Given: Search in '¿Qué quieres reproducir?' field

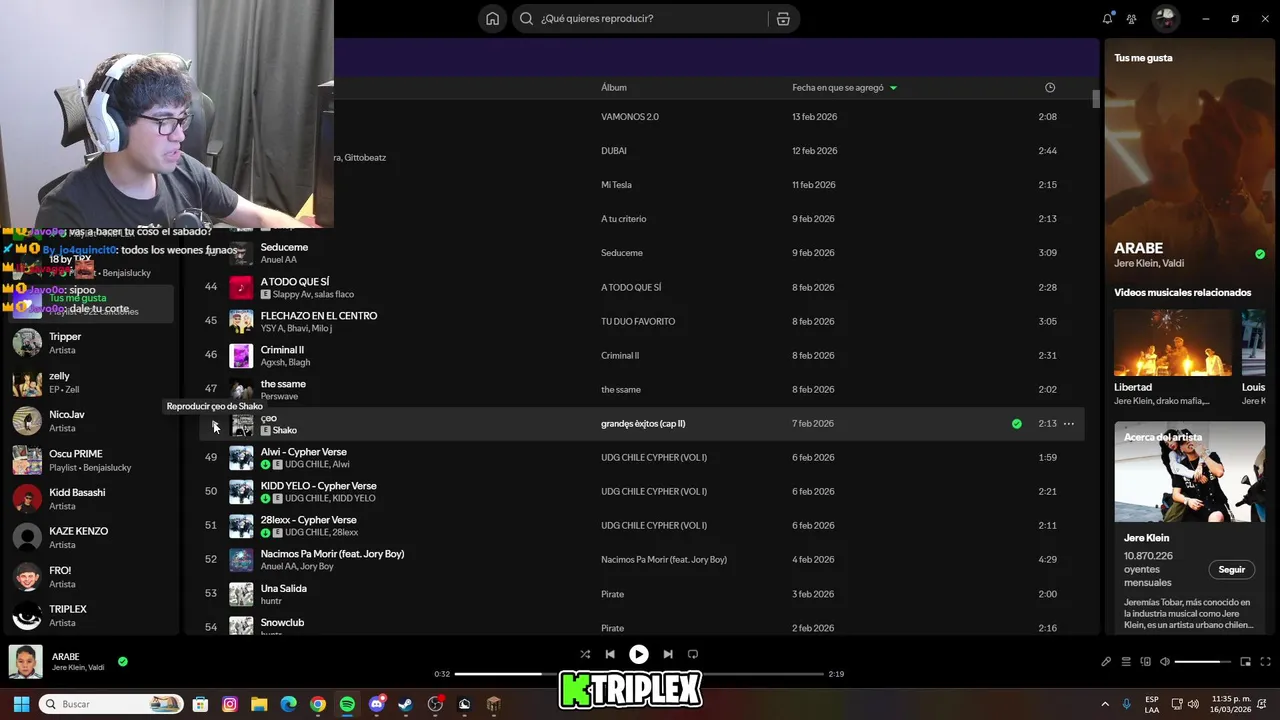Looking at the screenshot, I should (x=654, y=19).
